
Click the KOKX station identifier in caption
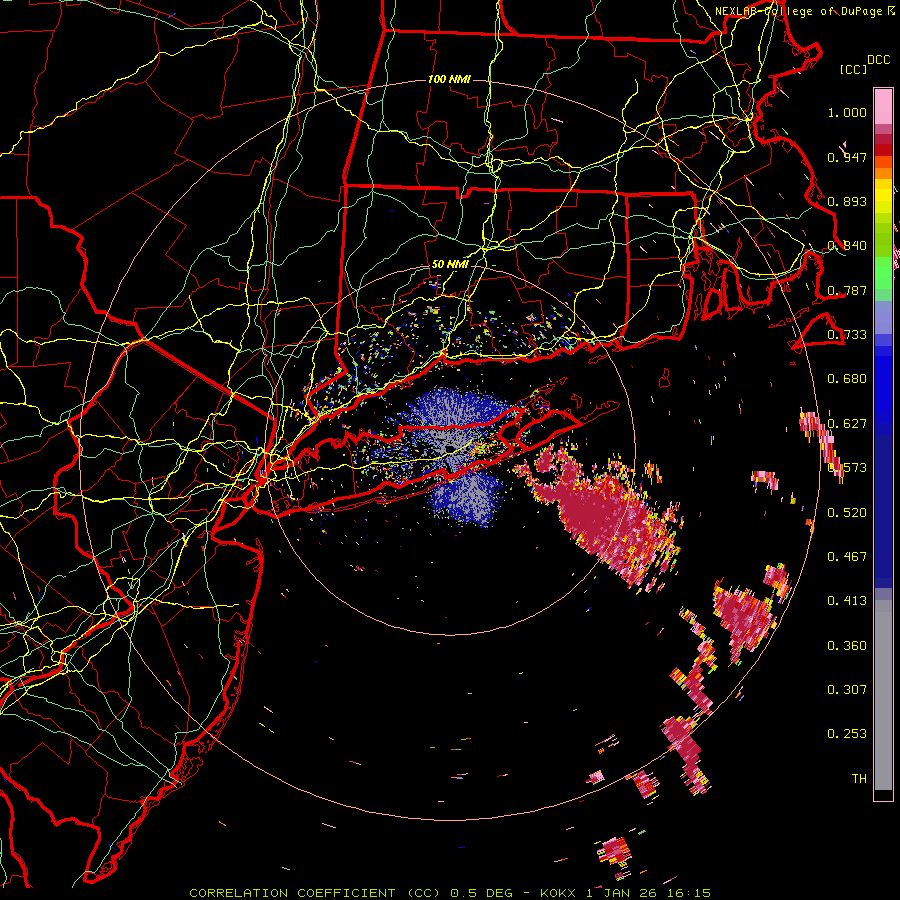(557, 893)
